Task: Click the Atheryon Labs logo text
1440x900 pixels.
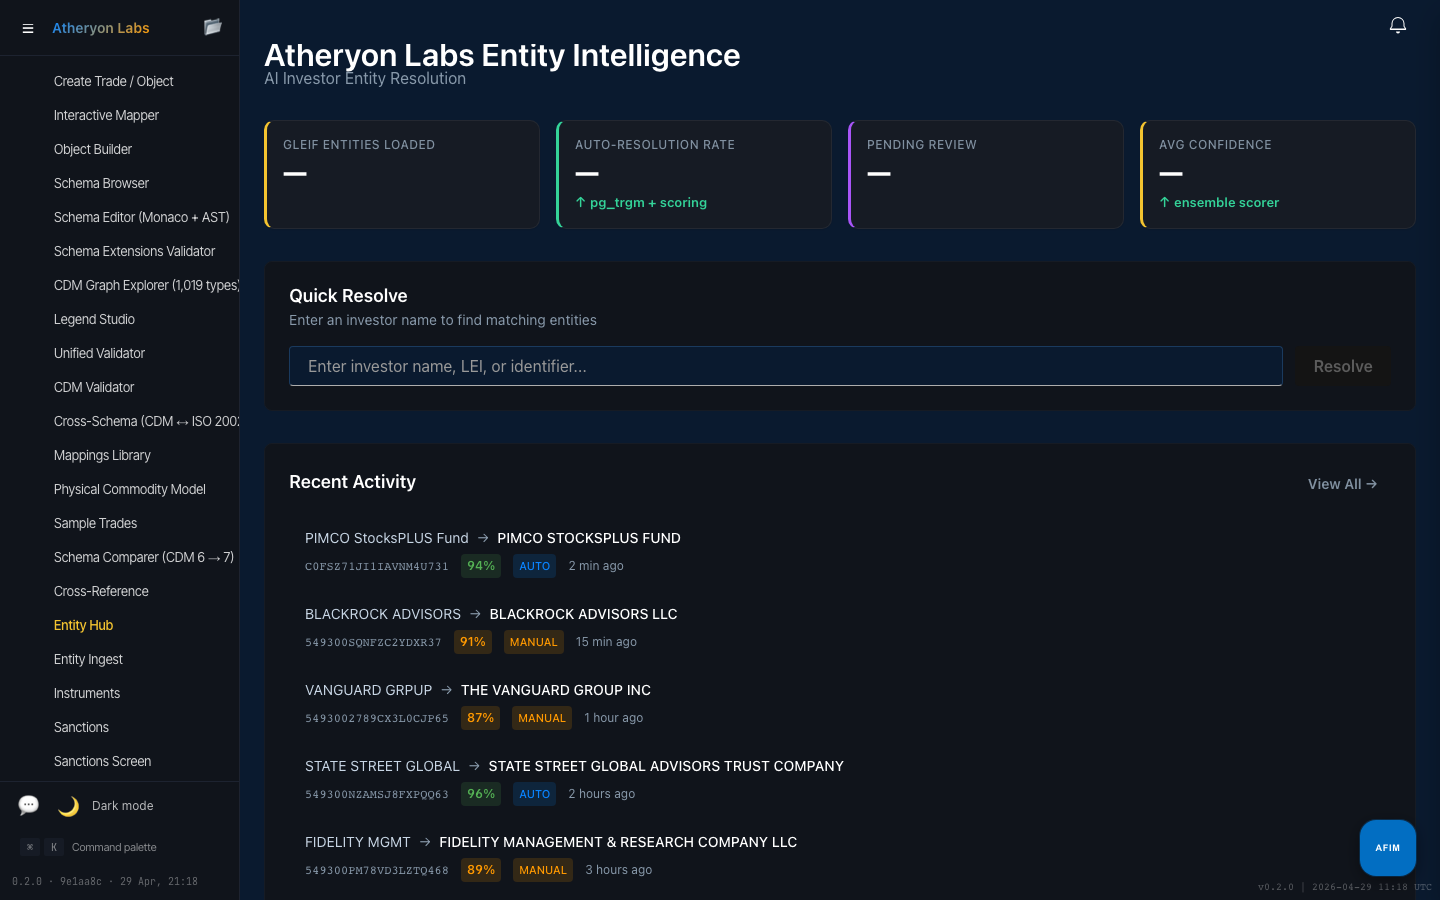Action: click(x=101, y=28)
